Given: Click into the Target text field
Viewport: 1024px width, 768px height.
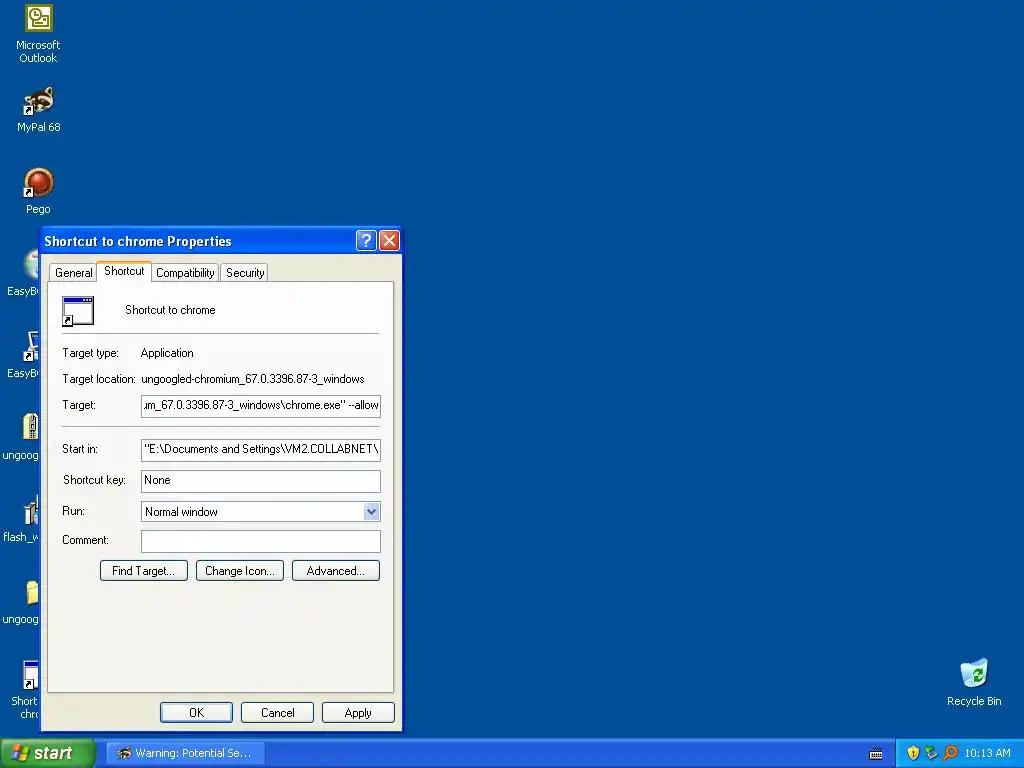Looking at the screenshot, I should 261,406.
